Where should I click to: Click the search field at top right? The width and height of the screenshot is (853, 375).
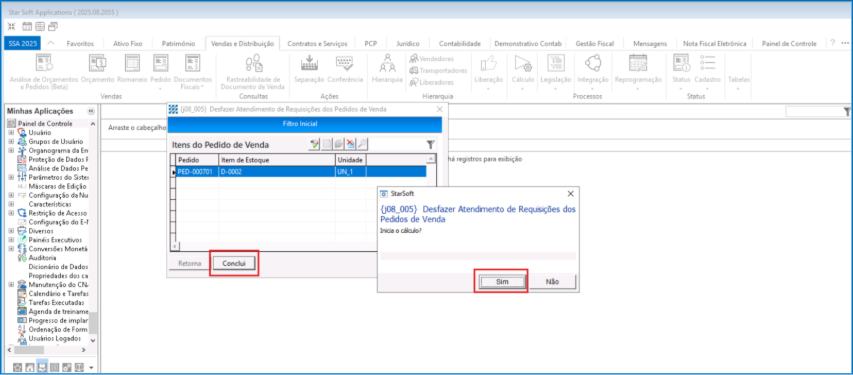click(814, 112)
